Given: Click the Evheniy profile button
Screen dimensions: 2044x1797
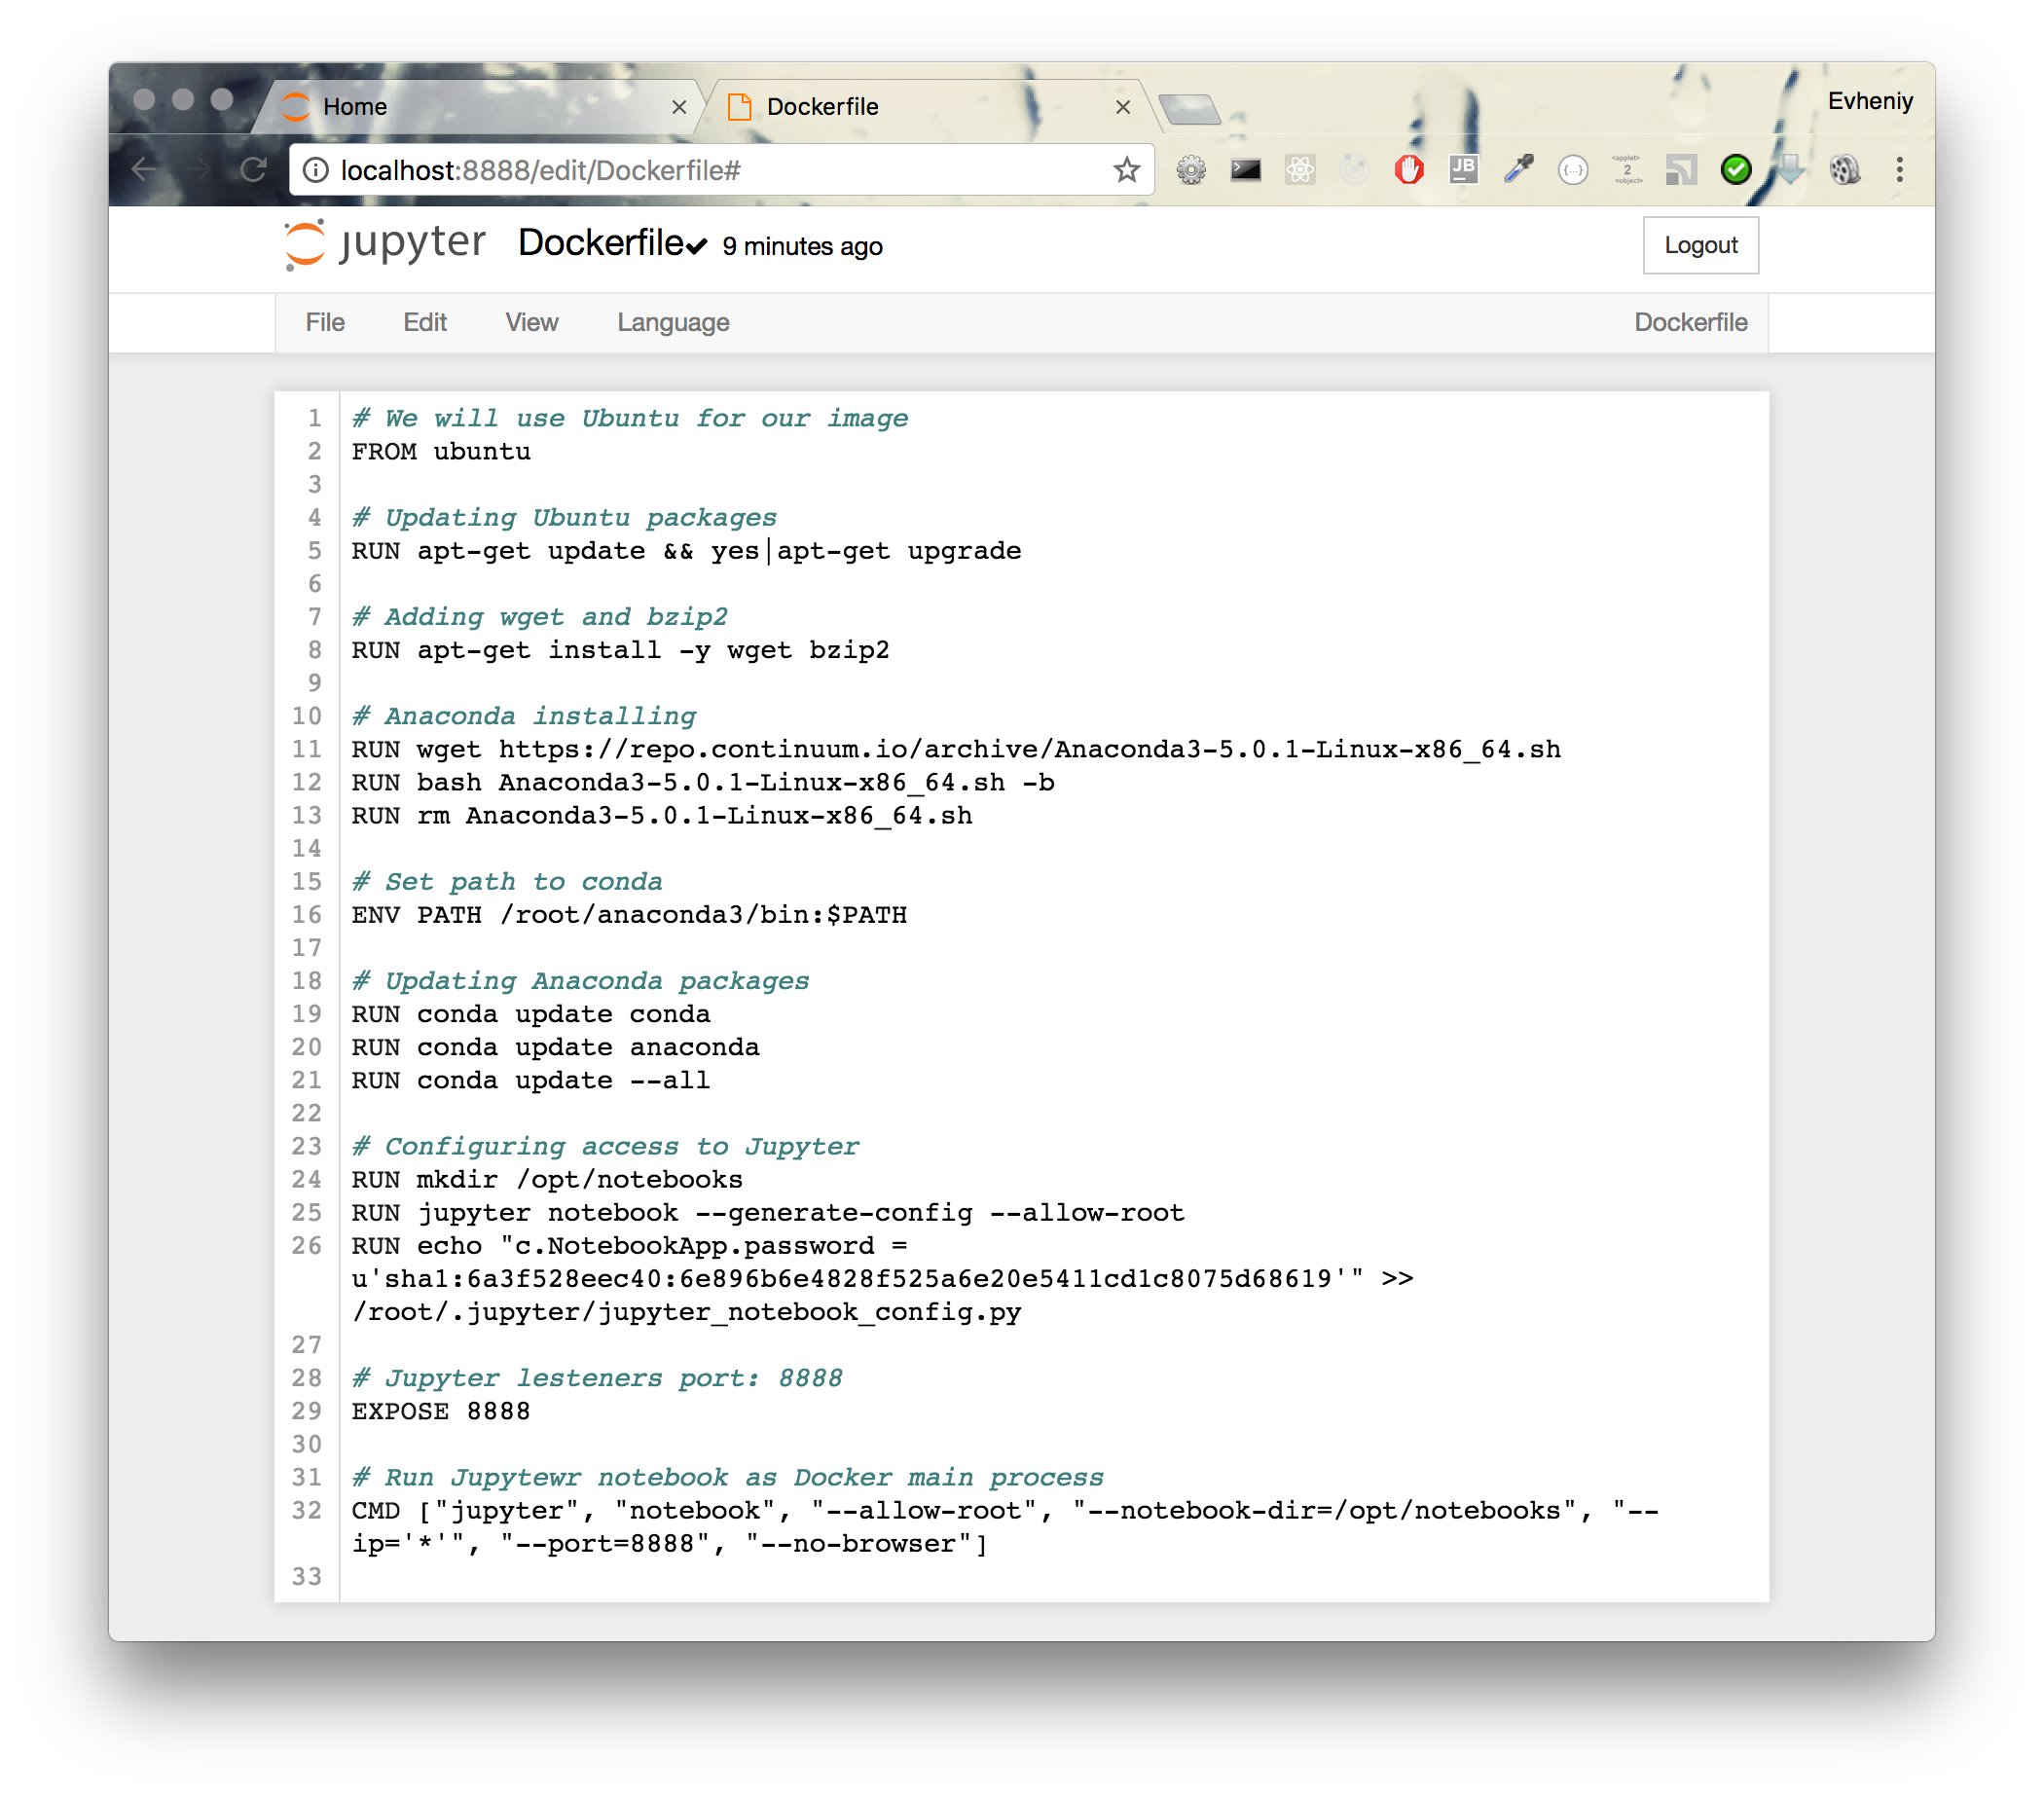Looking at the screenshot, I should click(1870, 101).
